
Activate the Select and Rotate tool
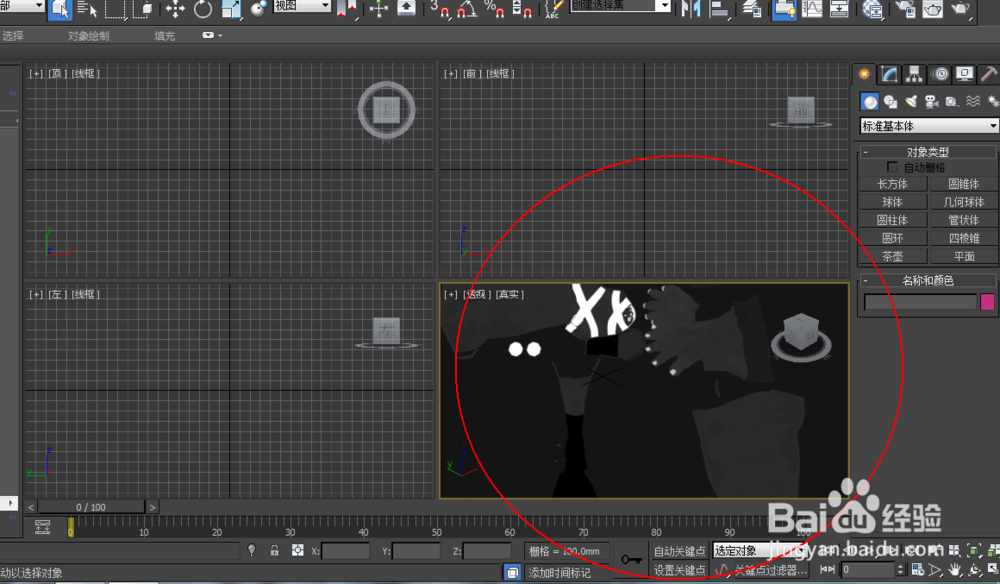click(x=203, y=9)
